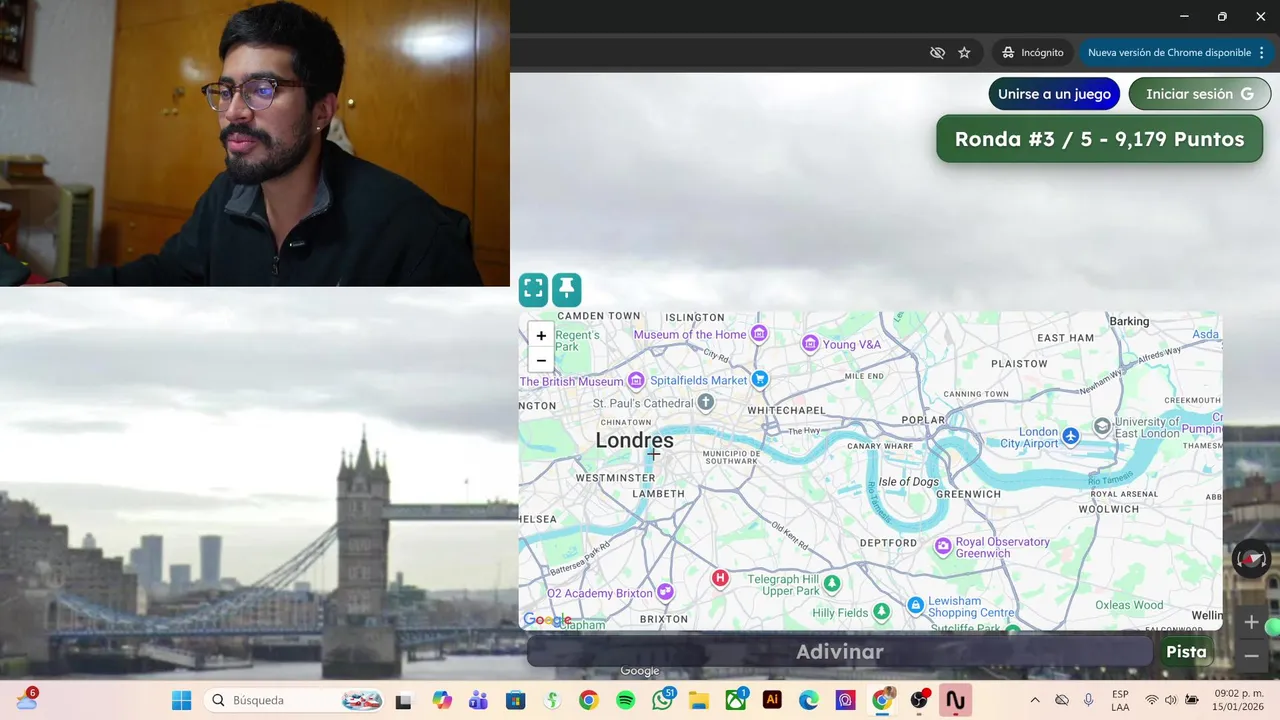Click the CANARY WHARF label
Screen dimensions: 1280x720
pyautogui.click(x=880, y=446)
